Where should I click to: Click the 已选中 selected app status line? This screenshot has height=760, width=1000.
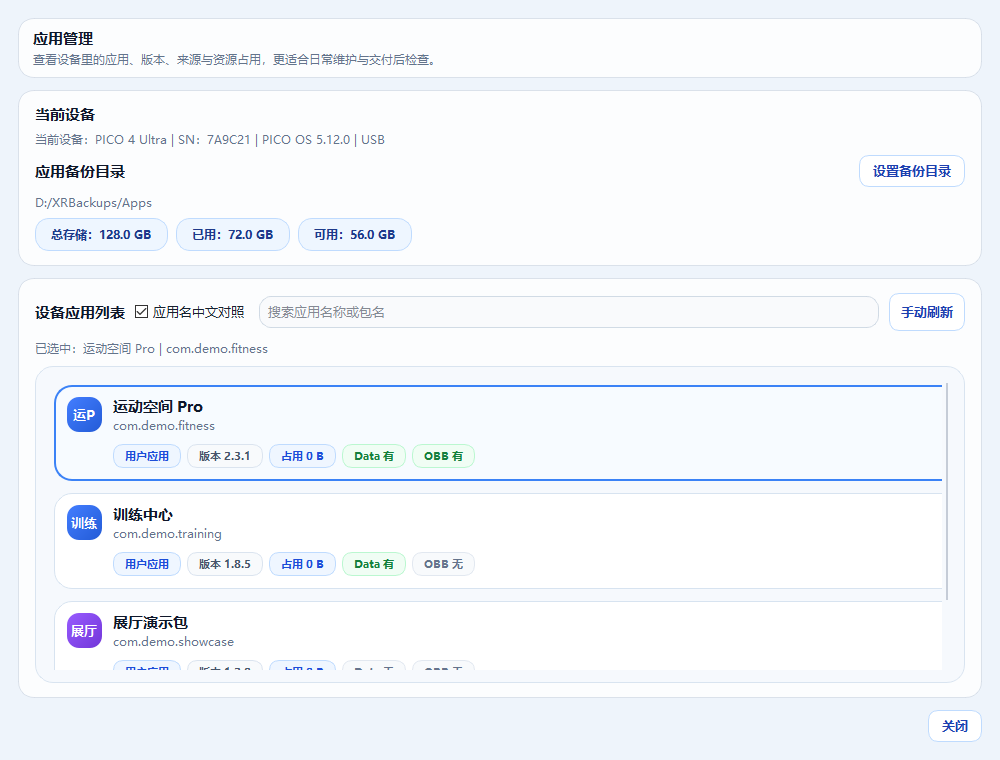(x=151, y=349)
